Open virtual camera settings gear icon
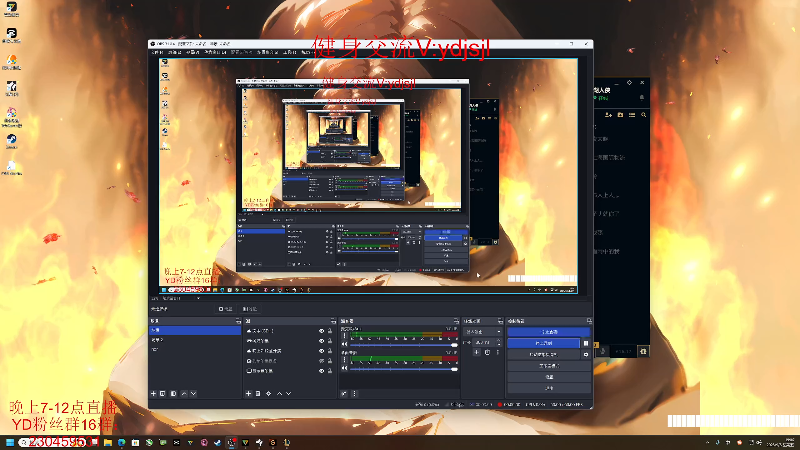 [586, 354]
